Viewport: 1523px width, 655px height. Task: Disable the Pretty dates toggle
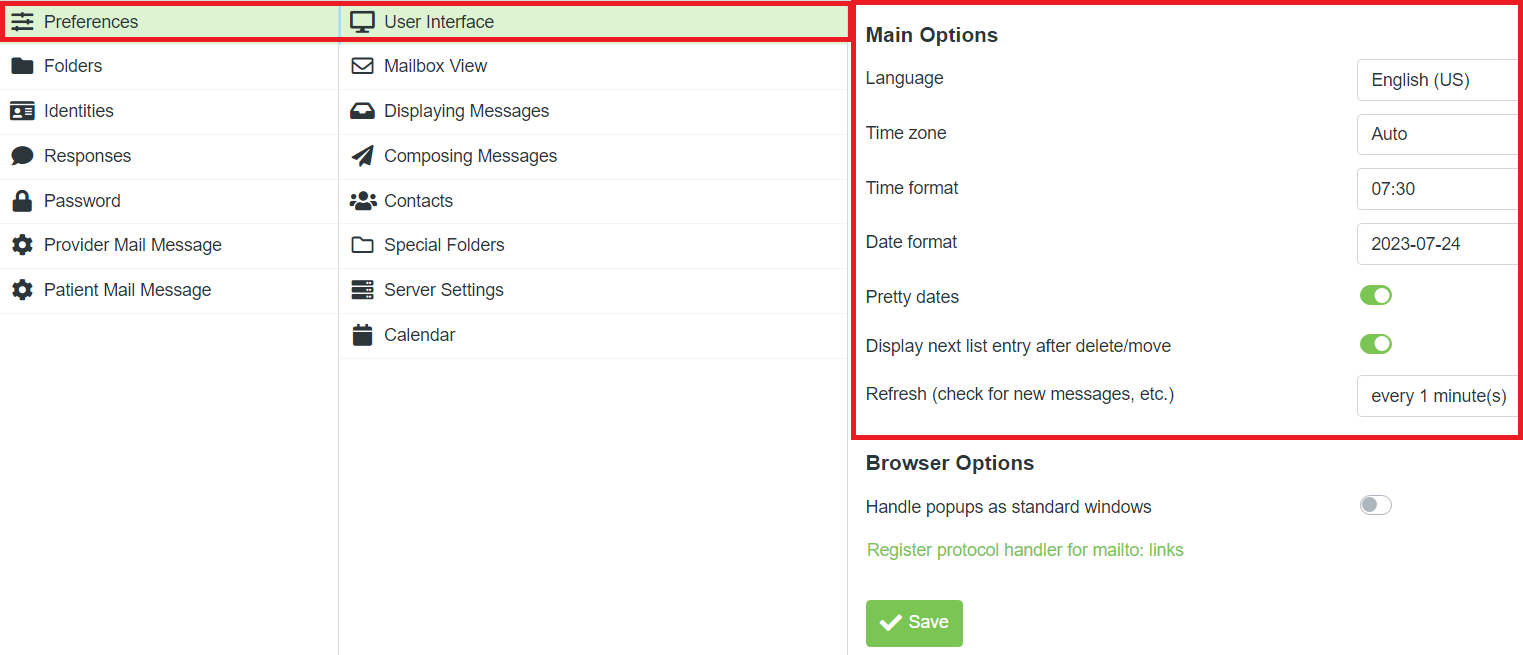pos(1375,295)
